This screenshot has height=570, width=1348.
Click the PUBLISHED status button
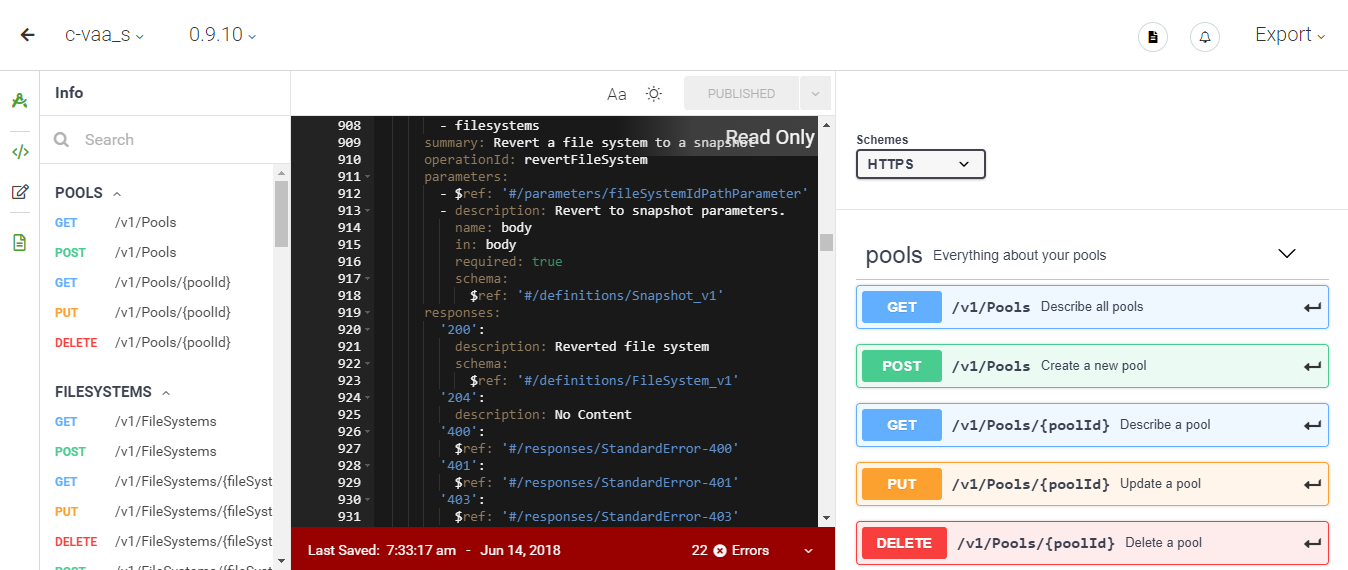click(741, 94)
